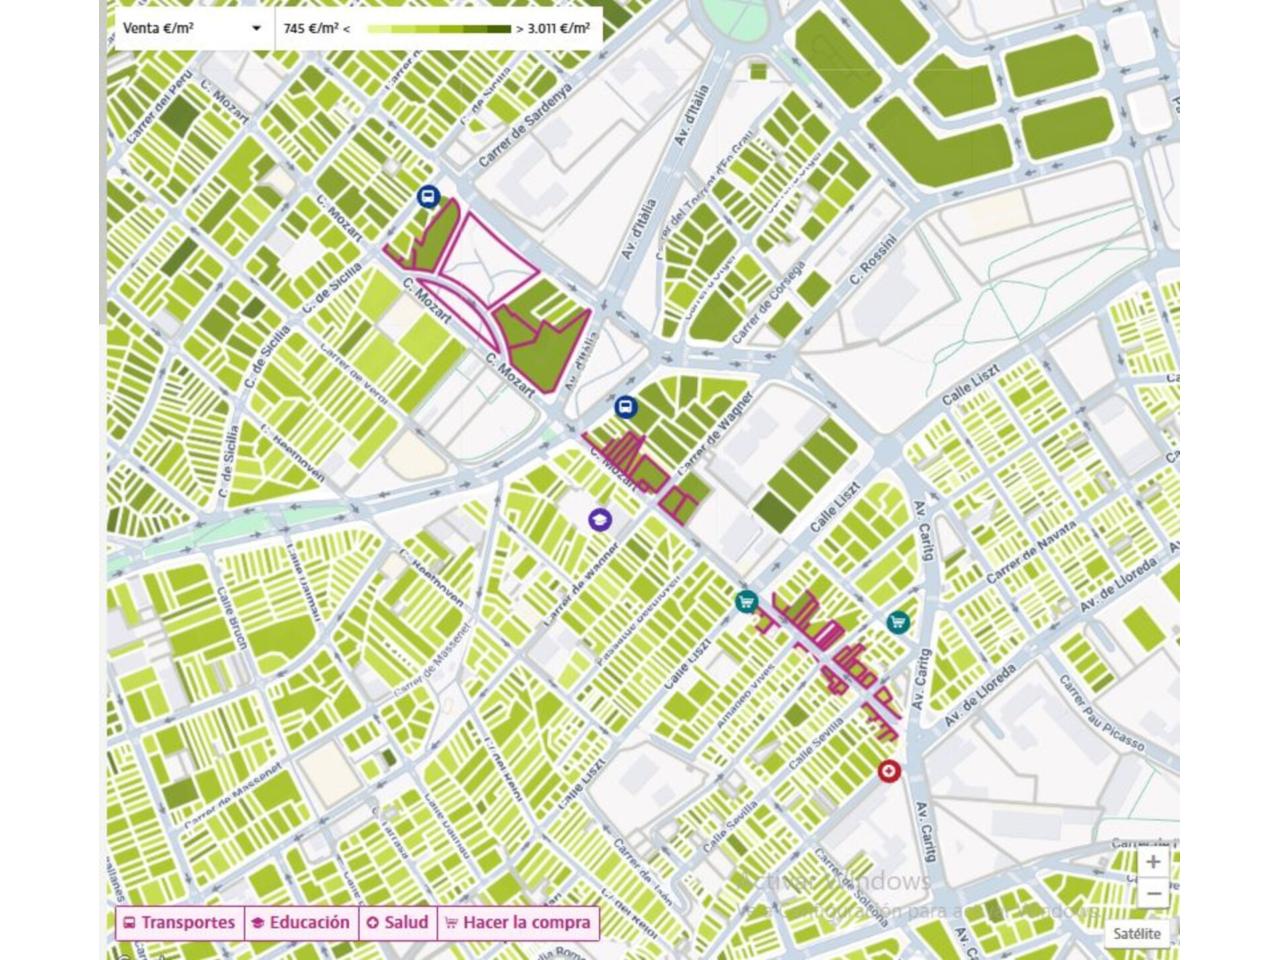Screen dimensions: 1280x960
Task: Click the darkest green end of price legend
Action: 502,29
